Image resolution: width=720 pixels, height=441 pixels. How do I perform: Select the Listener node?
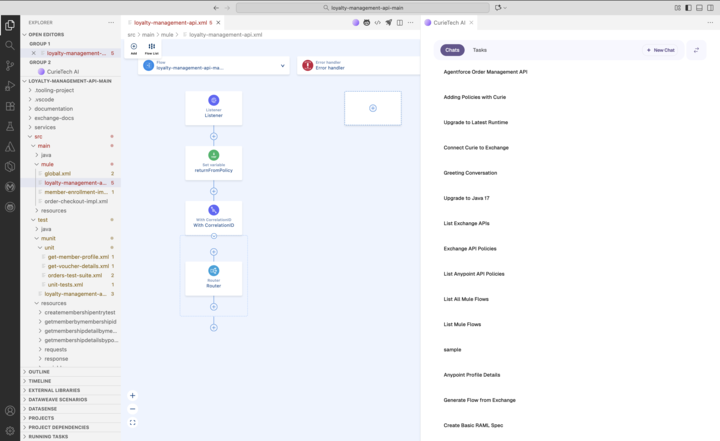click(214, 107)
